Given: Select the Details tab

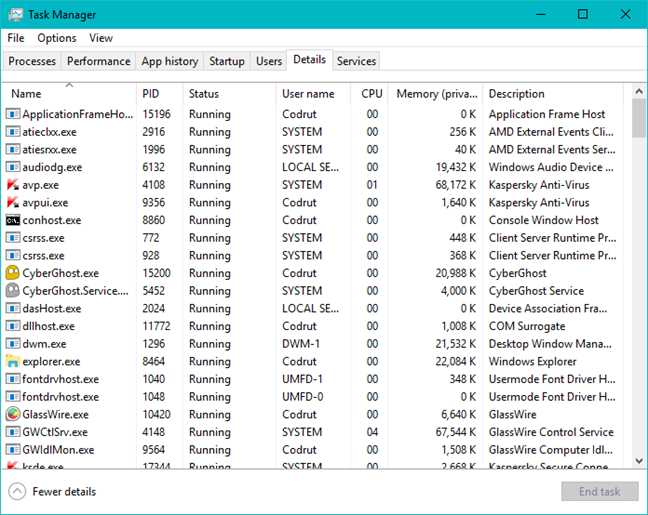Looking at the screenshot, I should tap(310, 60).
